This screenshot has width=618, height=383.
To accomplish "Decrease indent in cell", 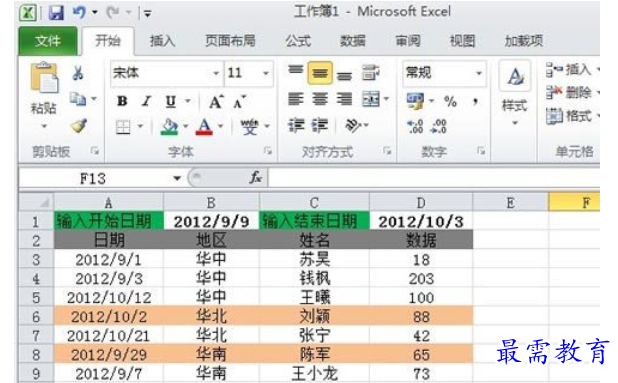I will [x=296, y=125].
